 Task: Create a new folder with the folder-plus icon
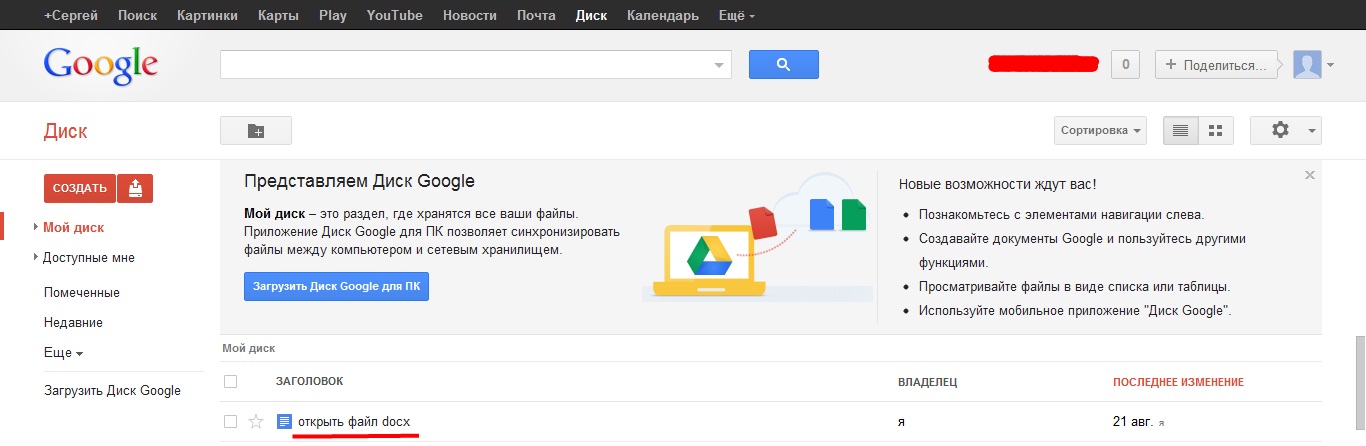256,131
